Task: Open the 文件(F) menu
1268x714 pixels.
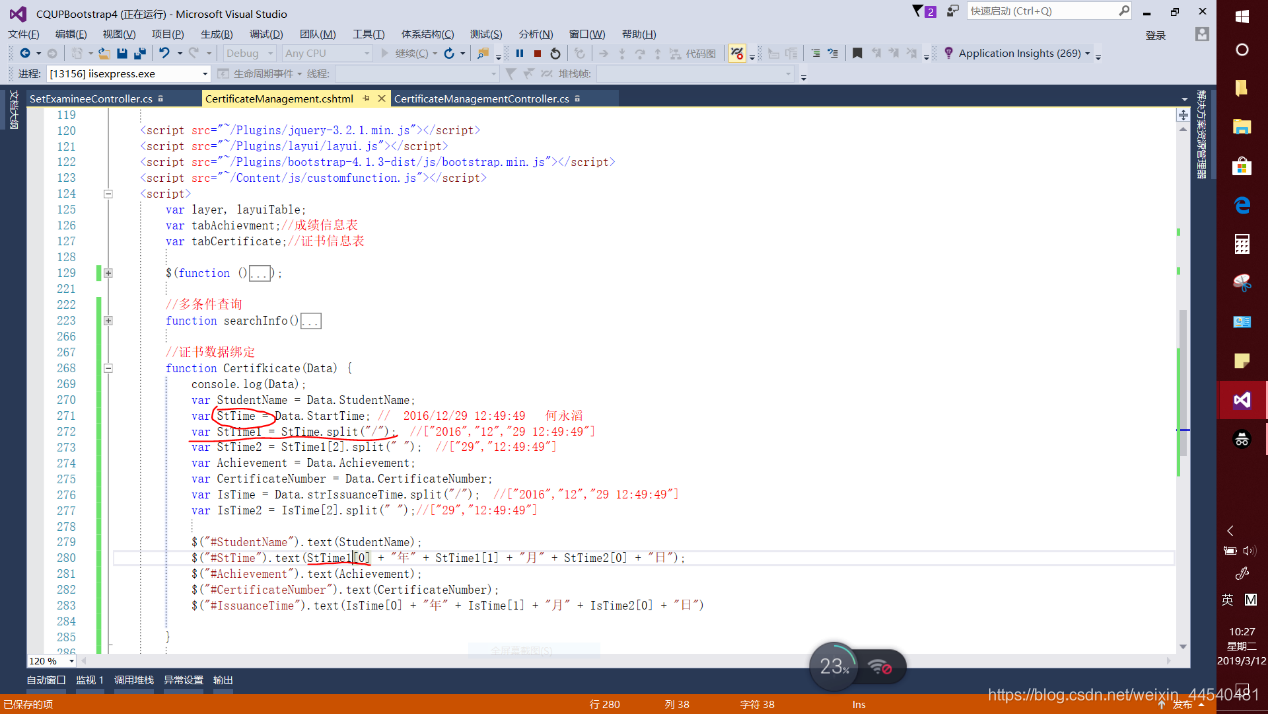Action: [x=23, y=34]
